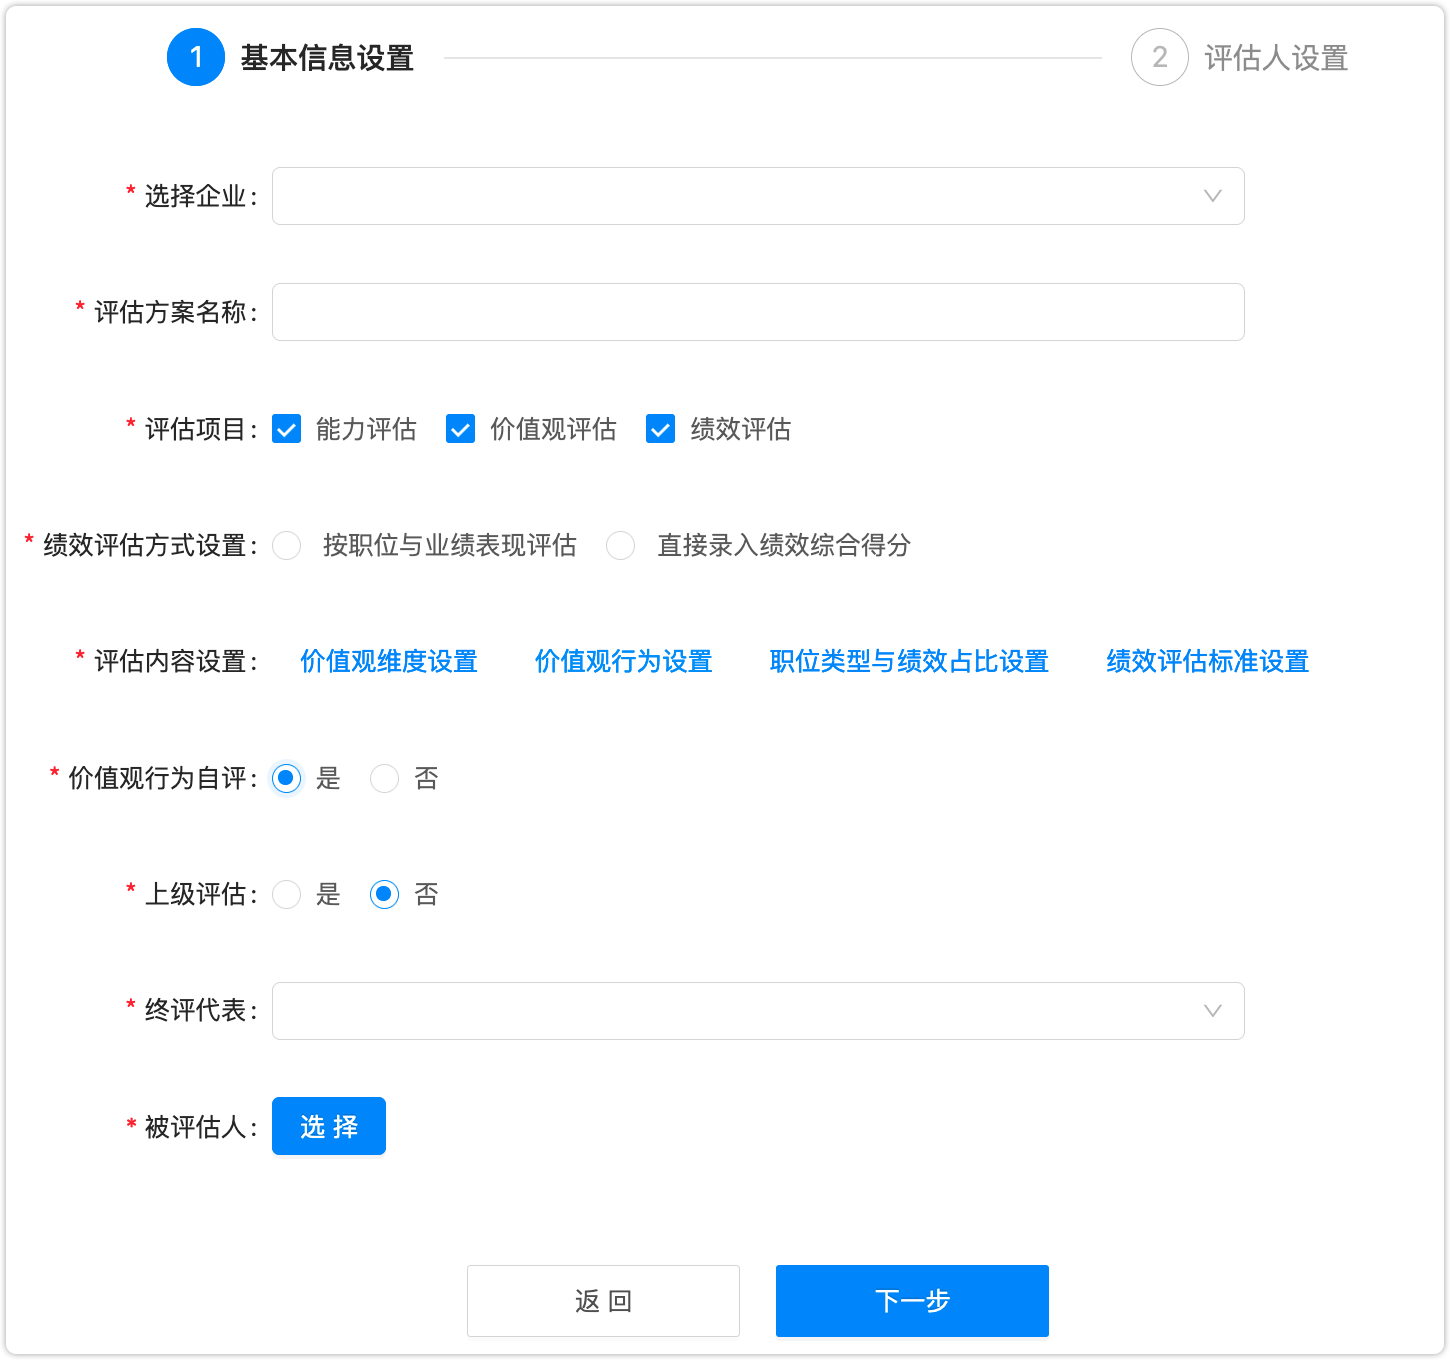Uncheck the 绩效评估 checkbox
1450x1360 pixels.
pyautogui.click(x=661, y=429)
